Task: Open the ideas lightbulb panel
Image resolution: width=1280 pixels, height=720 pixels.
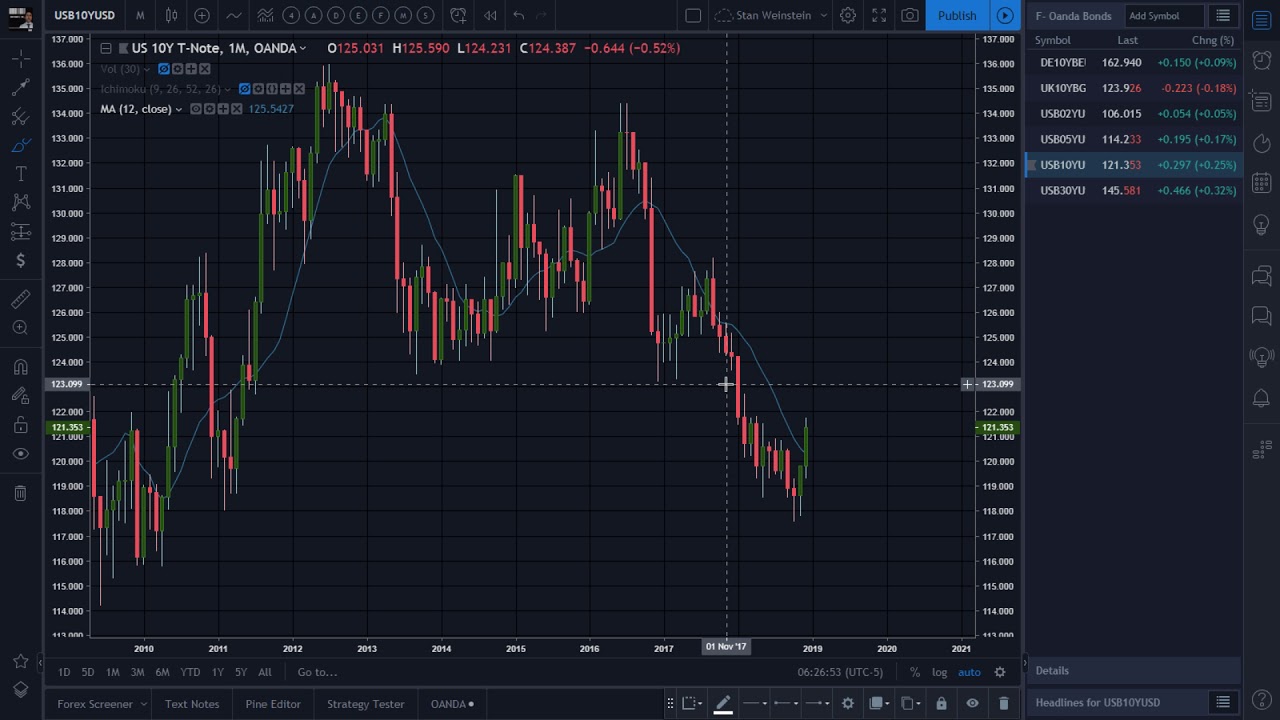Action: click(1262, 225)
